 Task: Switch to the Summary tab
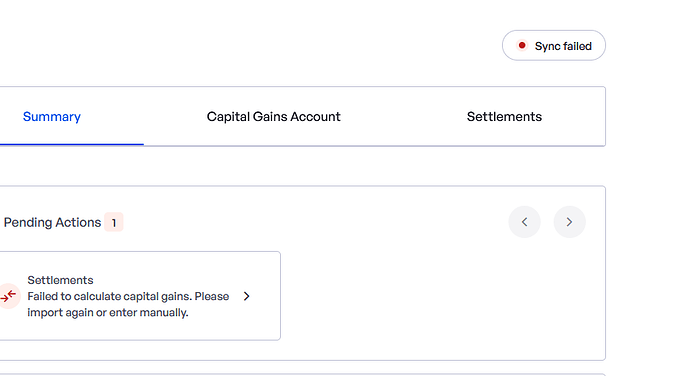click(52, 117)
